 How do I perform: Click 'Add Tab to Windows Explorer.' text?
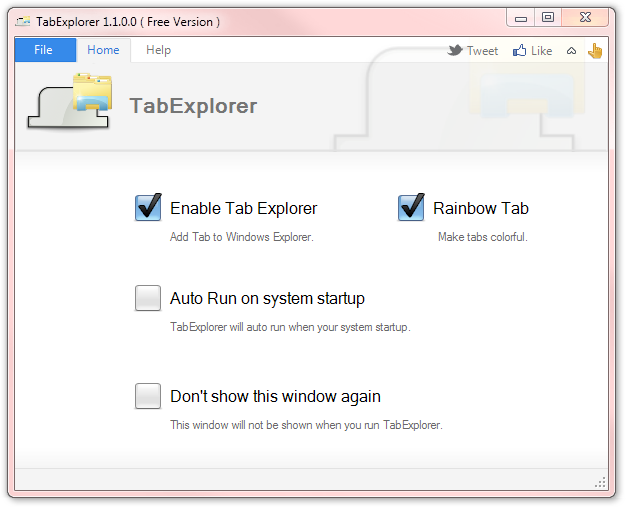point(242,237)
